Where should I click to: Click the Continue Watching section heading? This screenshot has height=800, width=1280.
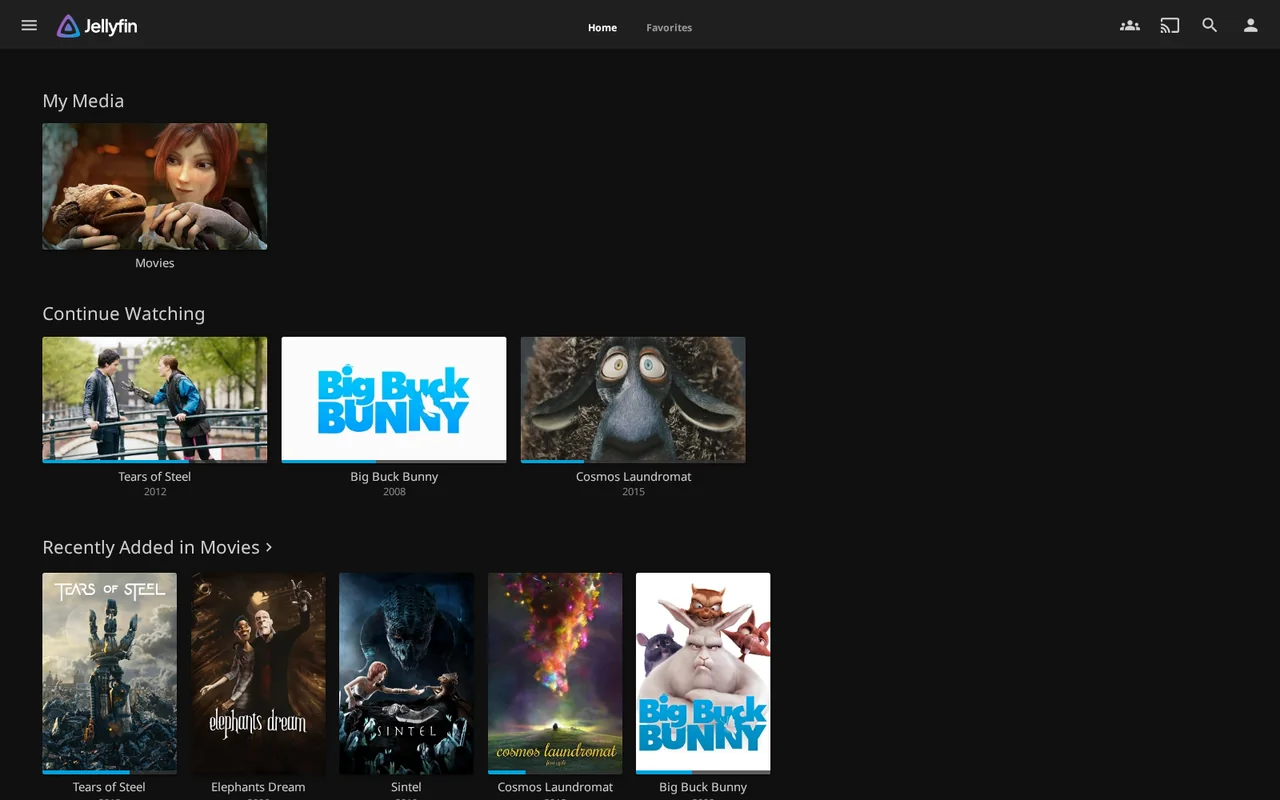pos(124,314)
